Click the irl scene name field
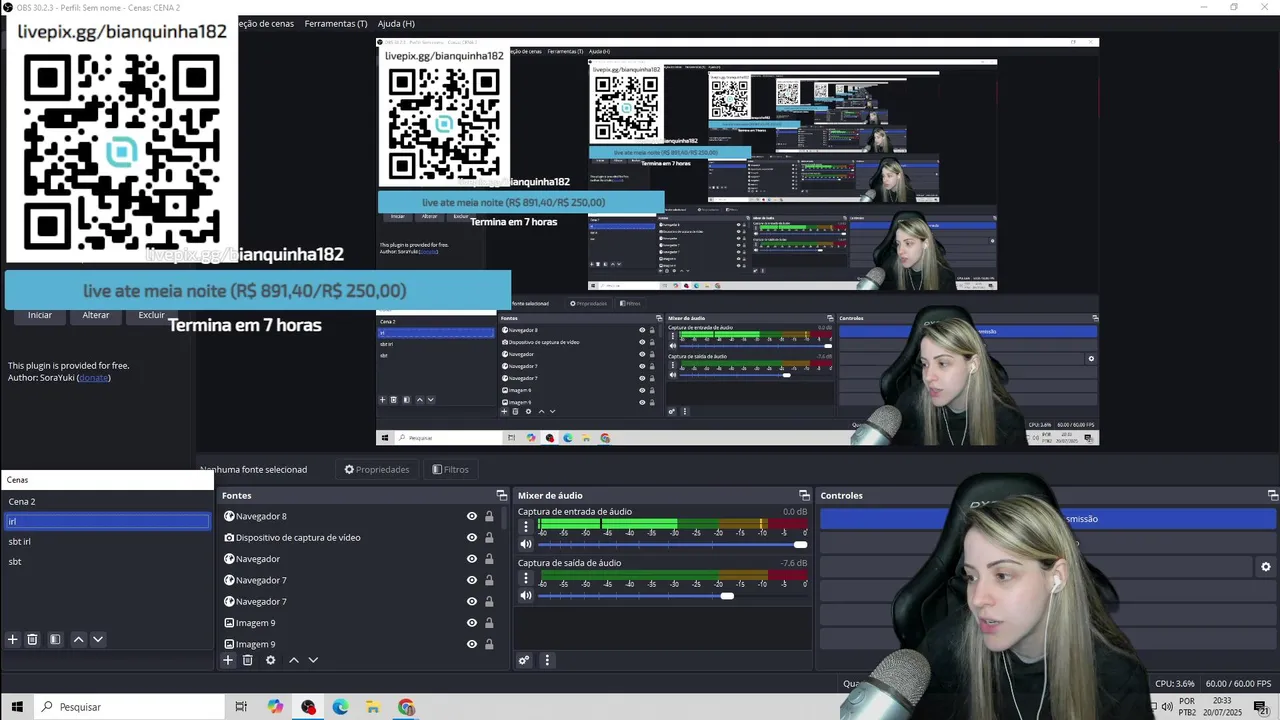The image size is (1280, 720). pyautogui.click(x=107, y=521)
